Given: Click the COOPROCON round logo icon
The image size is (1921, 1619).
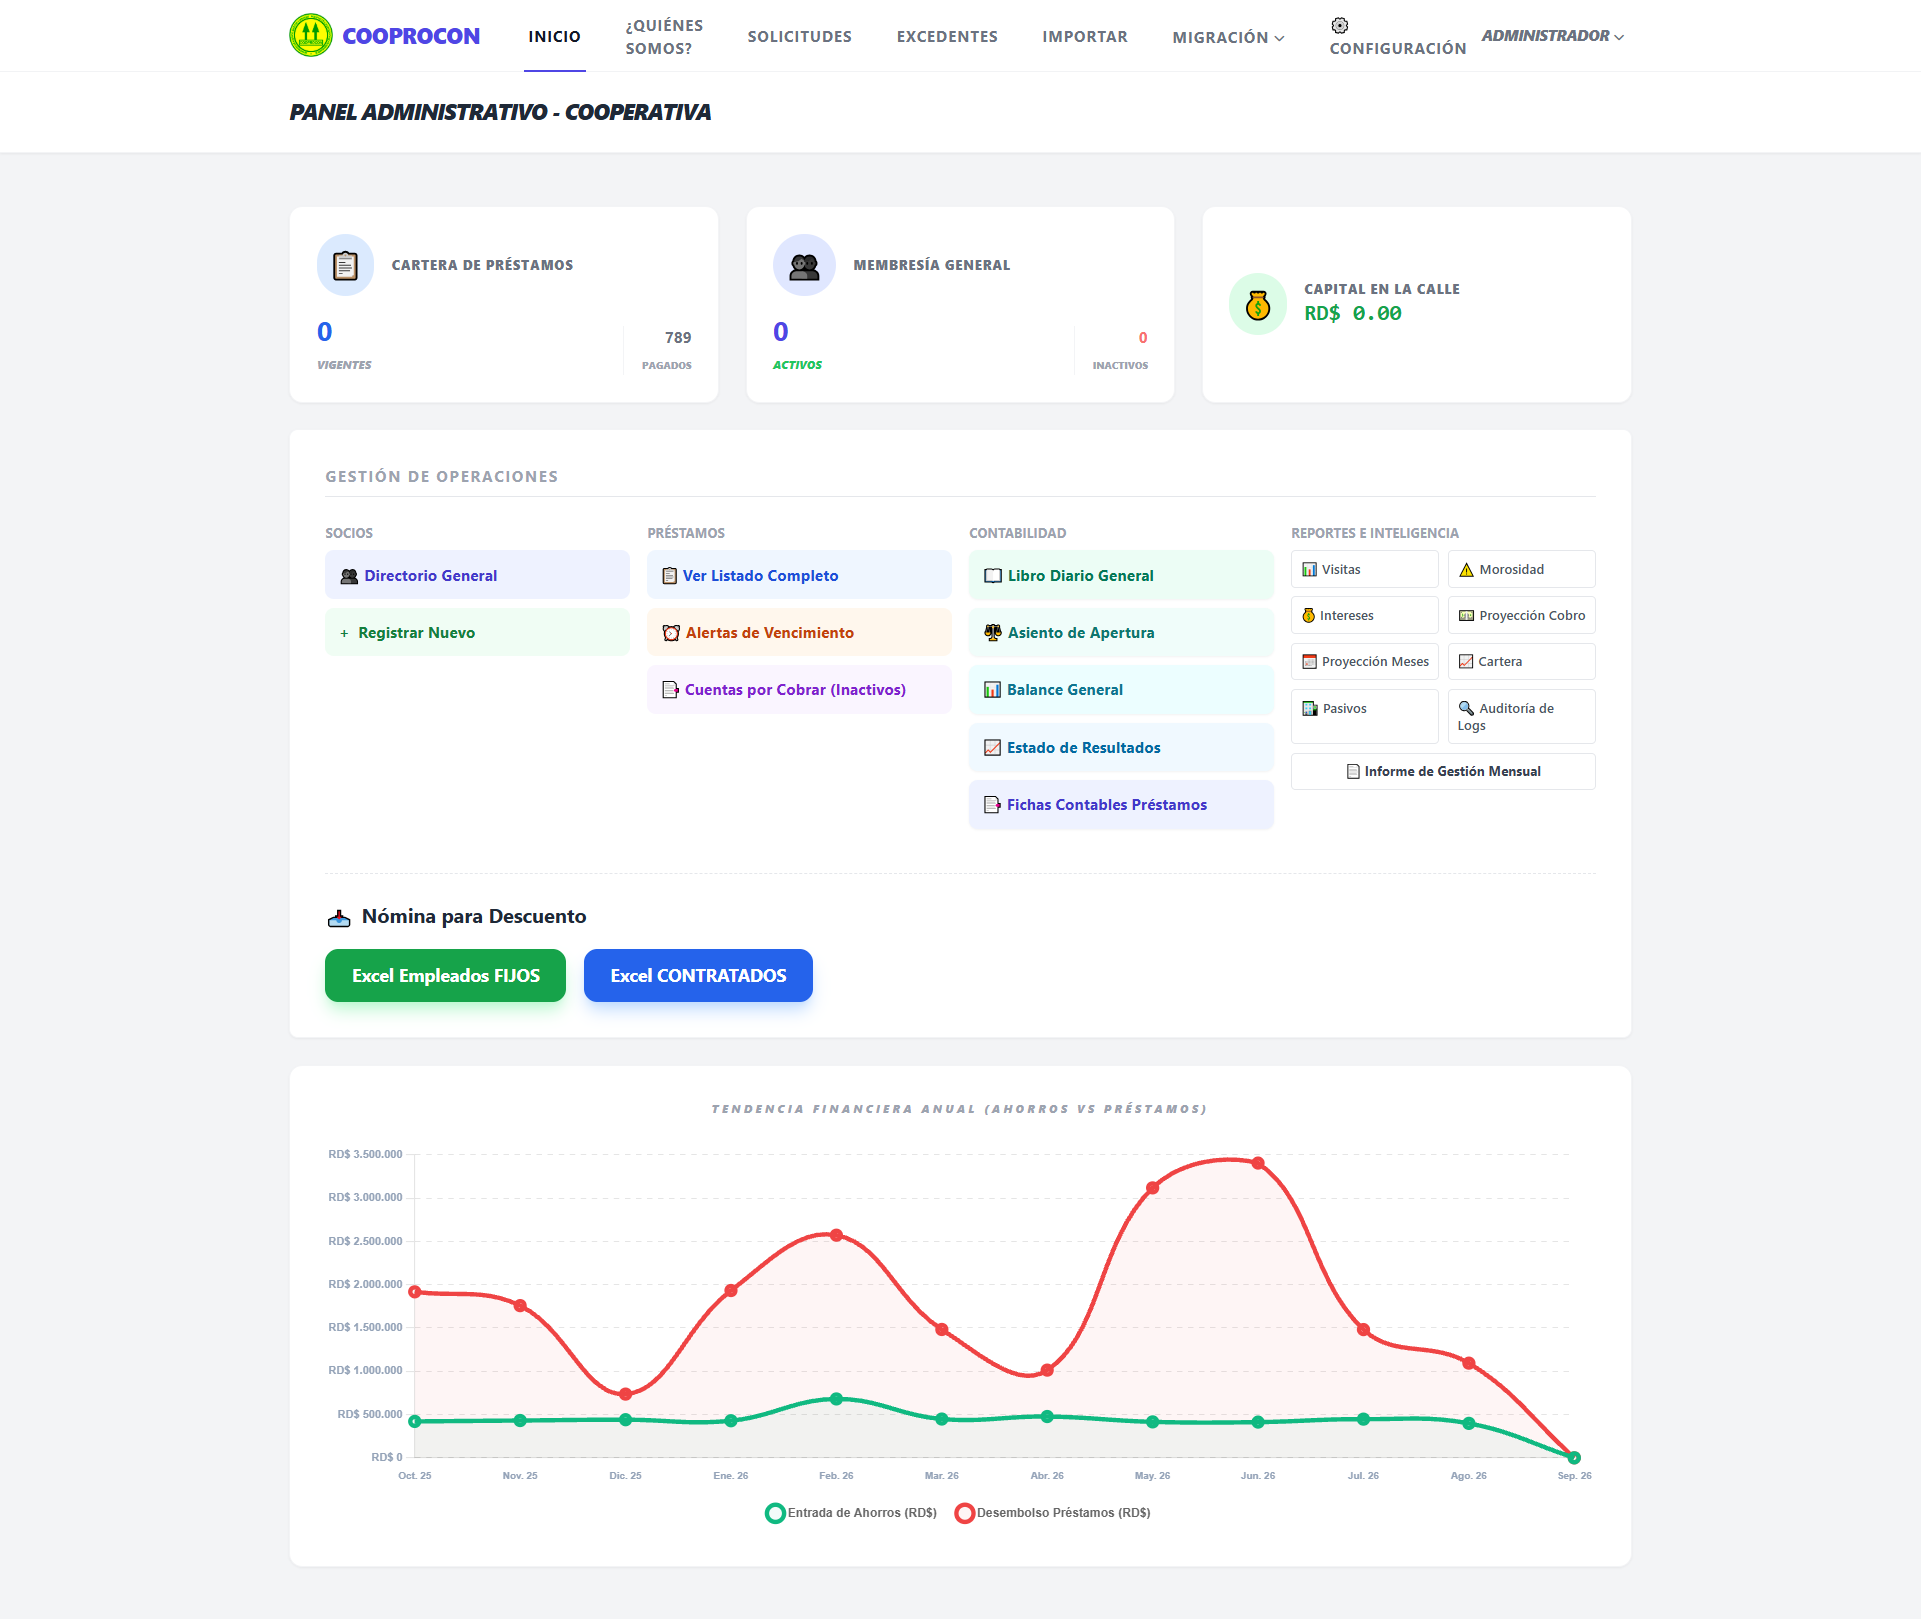Looking at the screenshot, I should click(311, 35).
